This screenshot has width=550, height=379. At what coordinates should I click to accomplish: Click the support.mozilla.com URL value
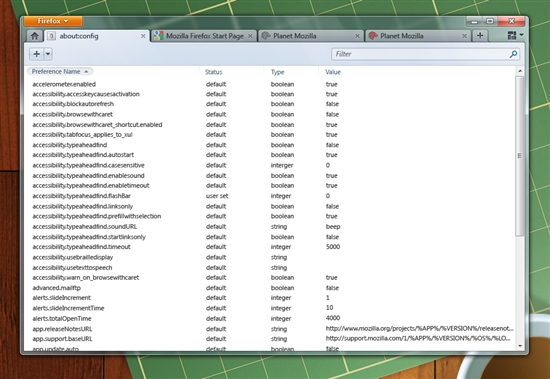[x=418, y=338]
